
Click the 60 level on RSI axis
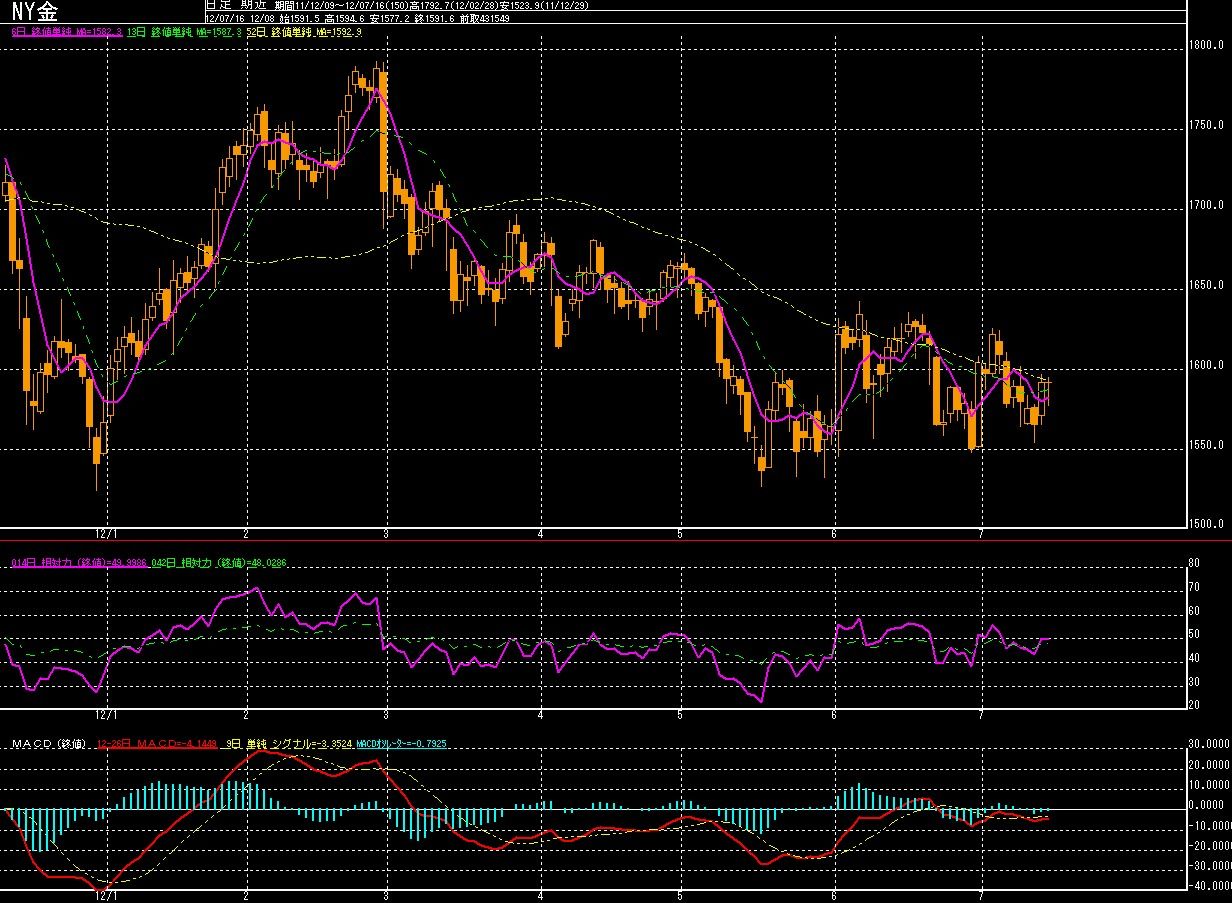point(1193,610)
